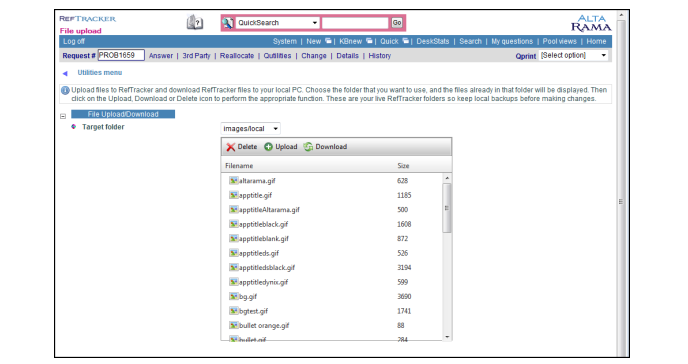Click the Altarama logo
The width and height of the screenshot is (688, 364).
coord(591,23)
